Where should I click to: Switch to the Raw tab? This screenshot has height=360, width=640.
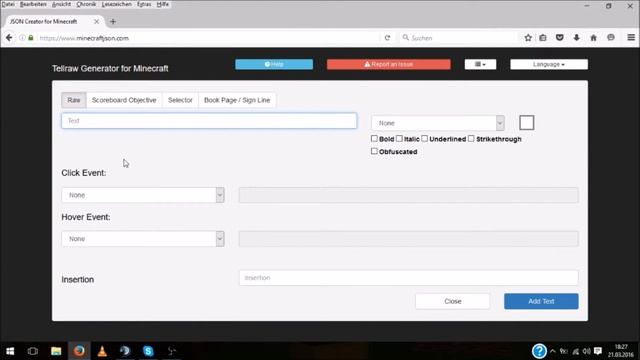coord(74,100)
